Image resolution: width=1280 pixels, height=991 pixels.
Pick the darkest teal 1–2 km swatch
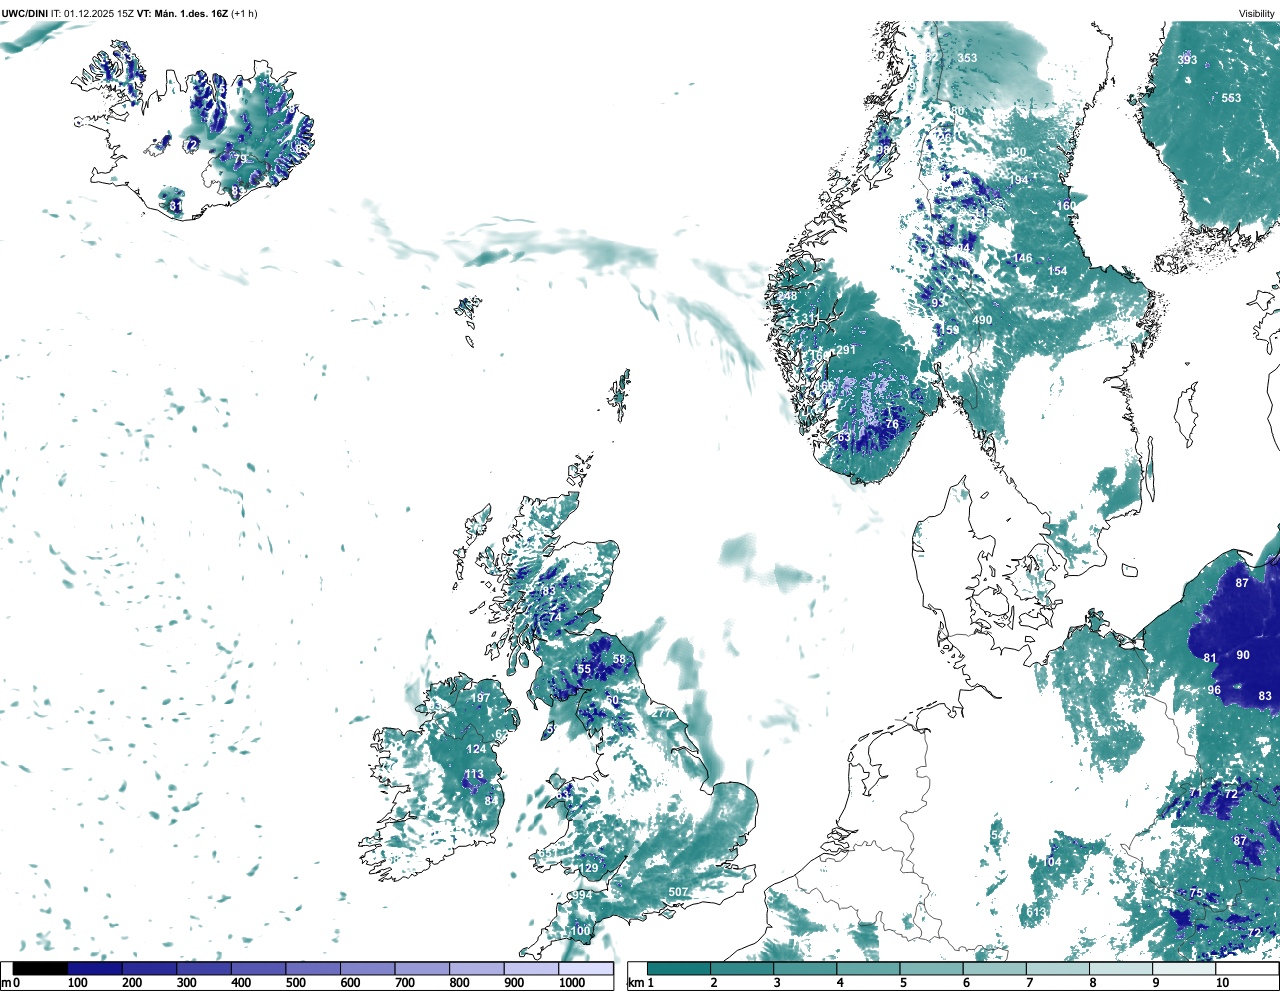point(679,969)
